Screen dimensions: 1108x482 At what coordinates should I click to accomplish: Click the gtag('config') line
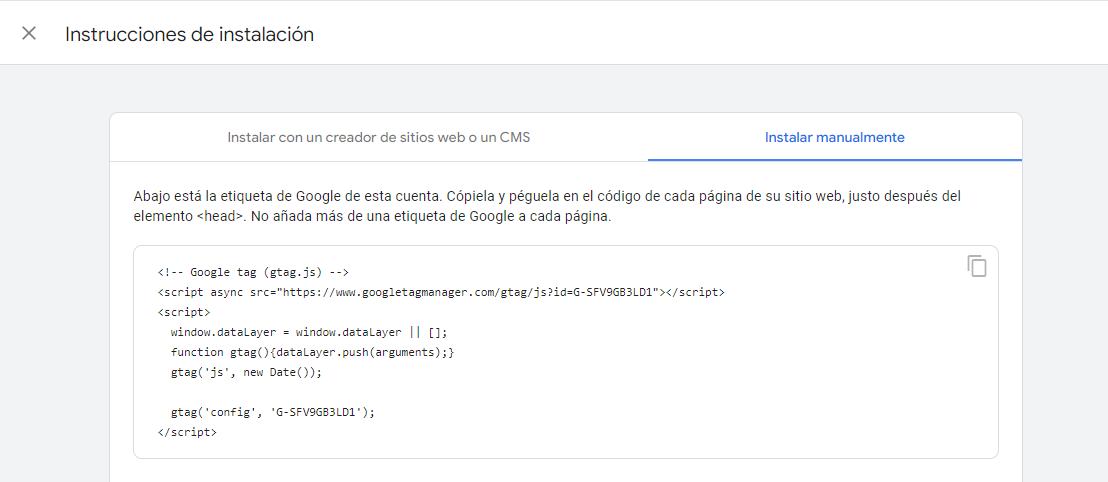click(x=273, y=412)
